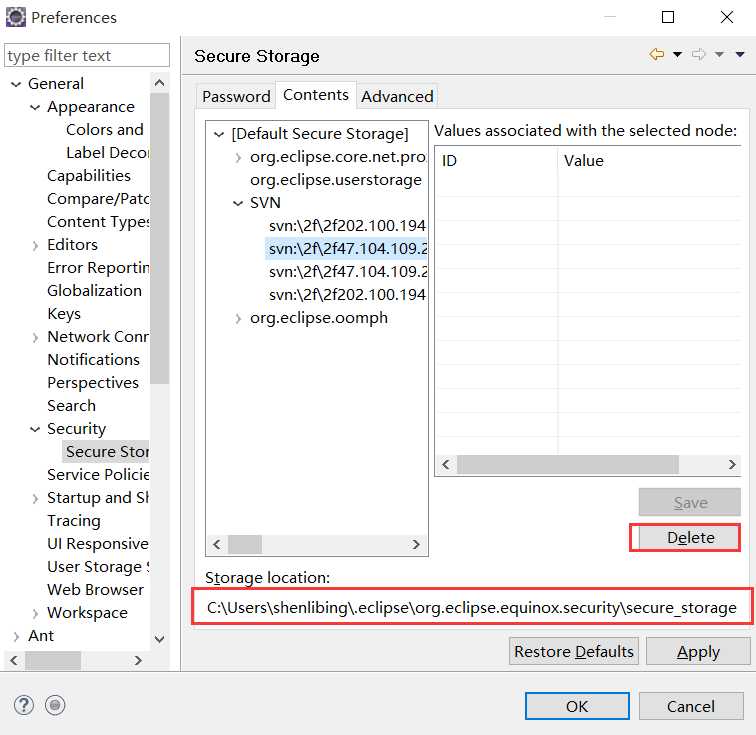The image size is (756, 735).
Task: Expand the Workspace tree node
Action: pyautogui.click(x=35, y=613)
